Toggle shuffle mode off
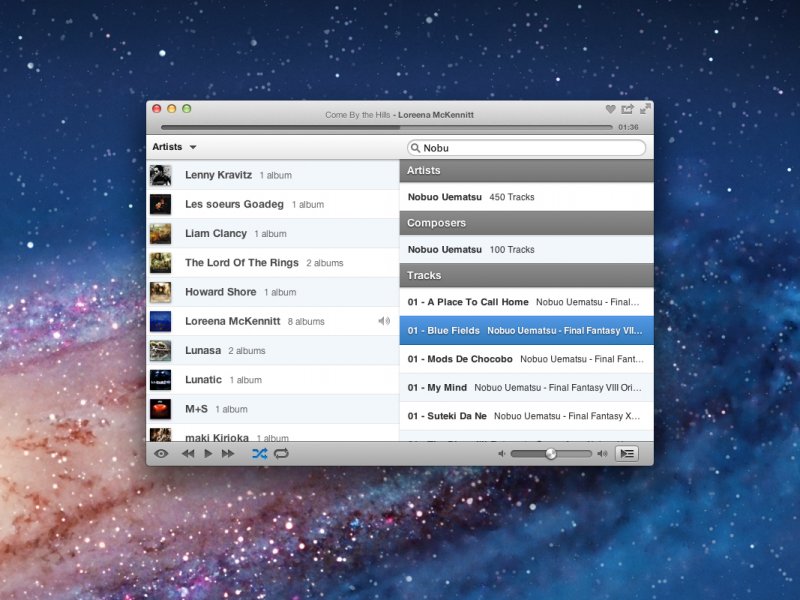800x600 pixels. click(x=259, y=454)
